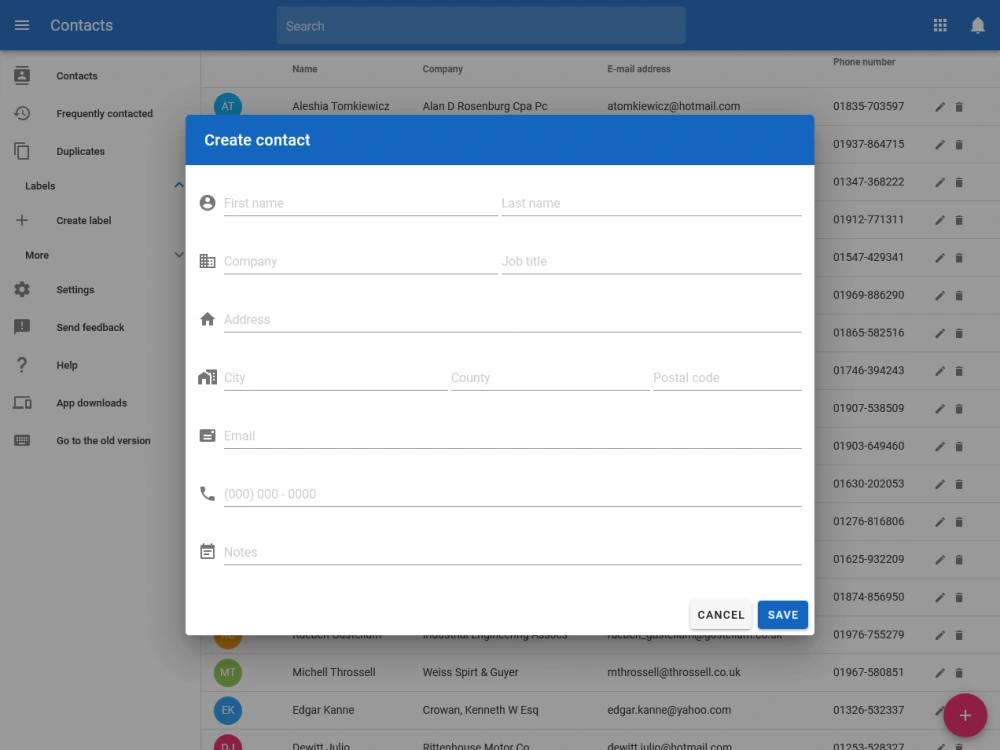
Task: Click the E-mail address column header
Action: pos(638,69)
